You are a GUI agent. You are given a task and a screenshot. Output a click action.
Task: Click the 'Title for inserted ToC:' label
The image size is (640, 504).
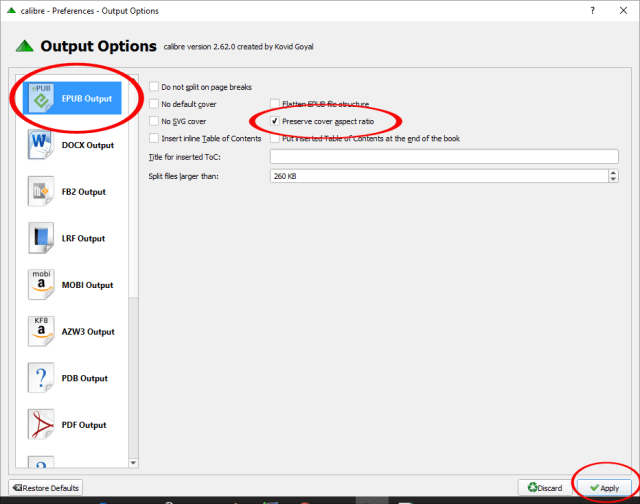(184, 157)
